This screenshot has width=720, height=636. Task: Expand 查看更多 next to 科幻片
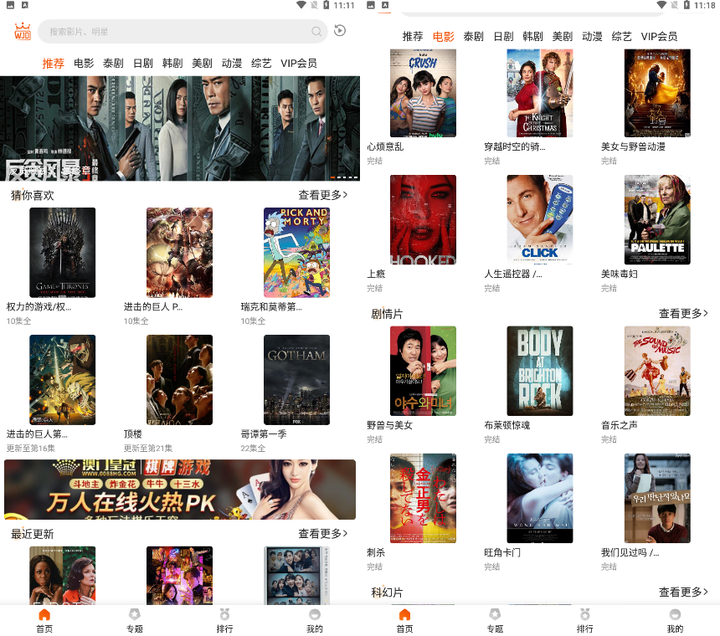683,592
